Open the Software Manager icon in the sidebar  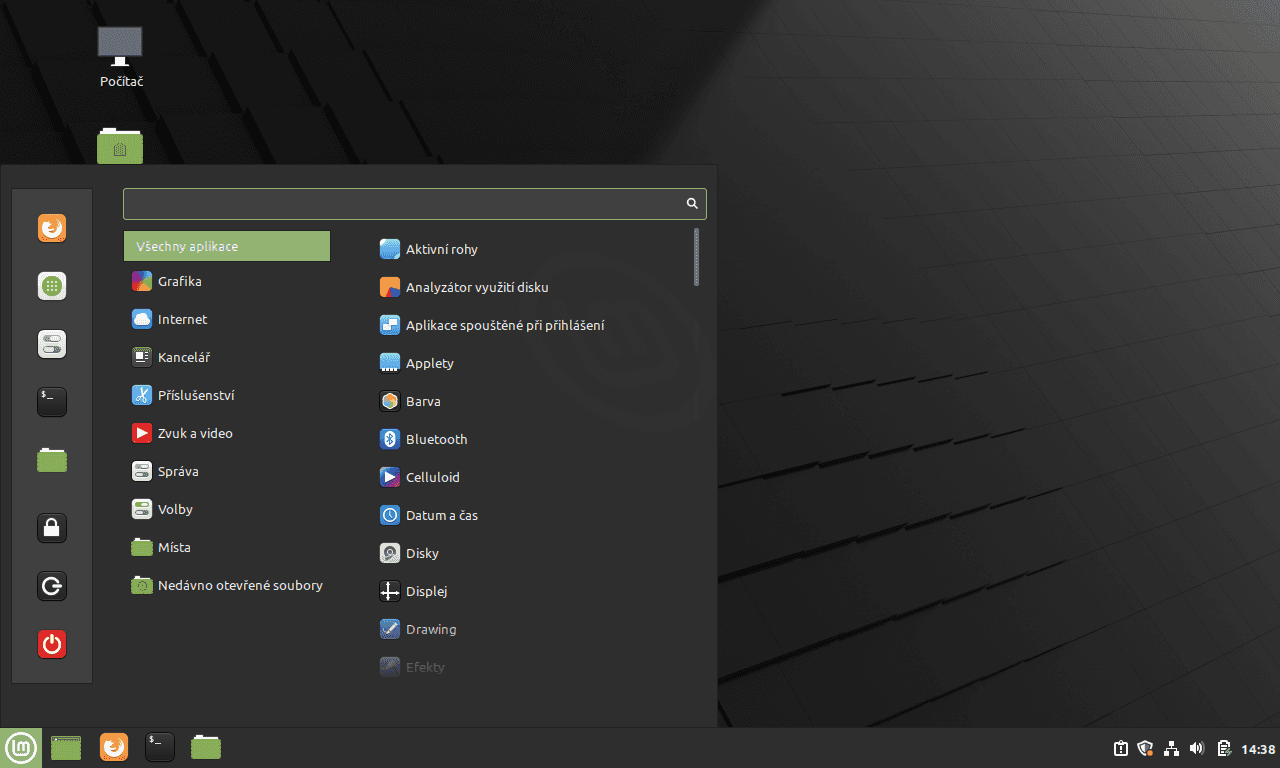click(51, 285)
